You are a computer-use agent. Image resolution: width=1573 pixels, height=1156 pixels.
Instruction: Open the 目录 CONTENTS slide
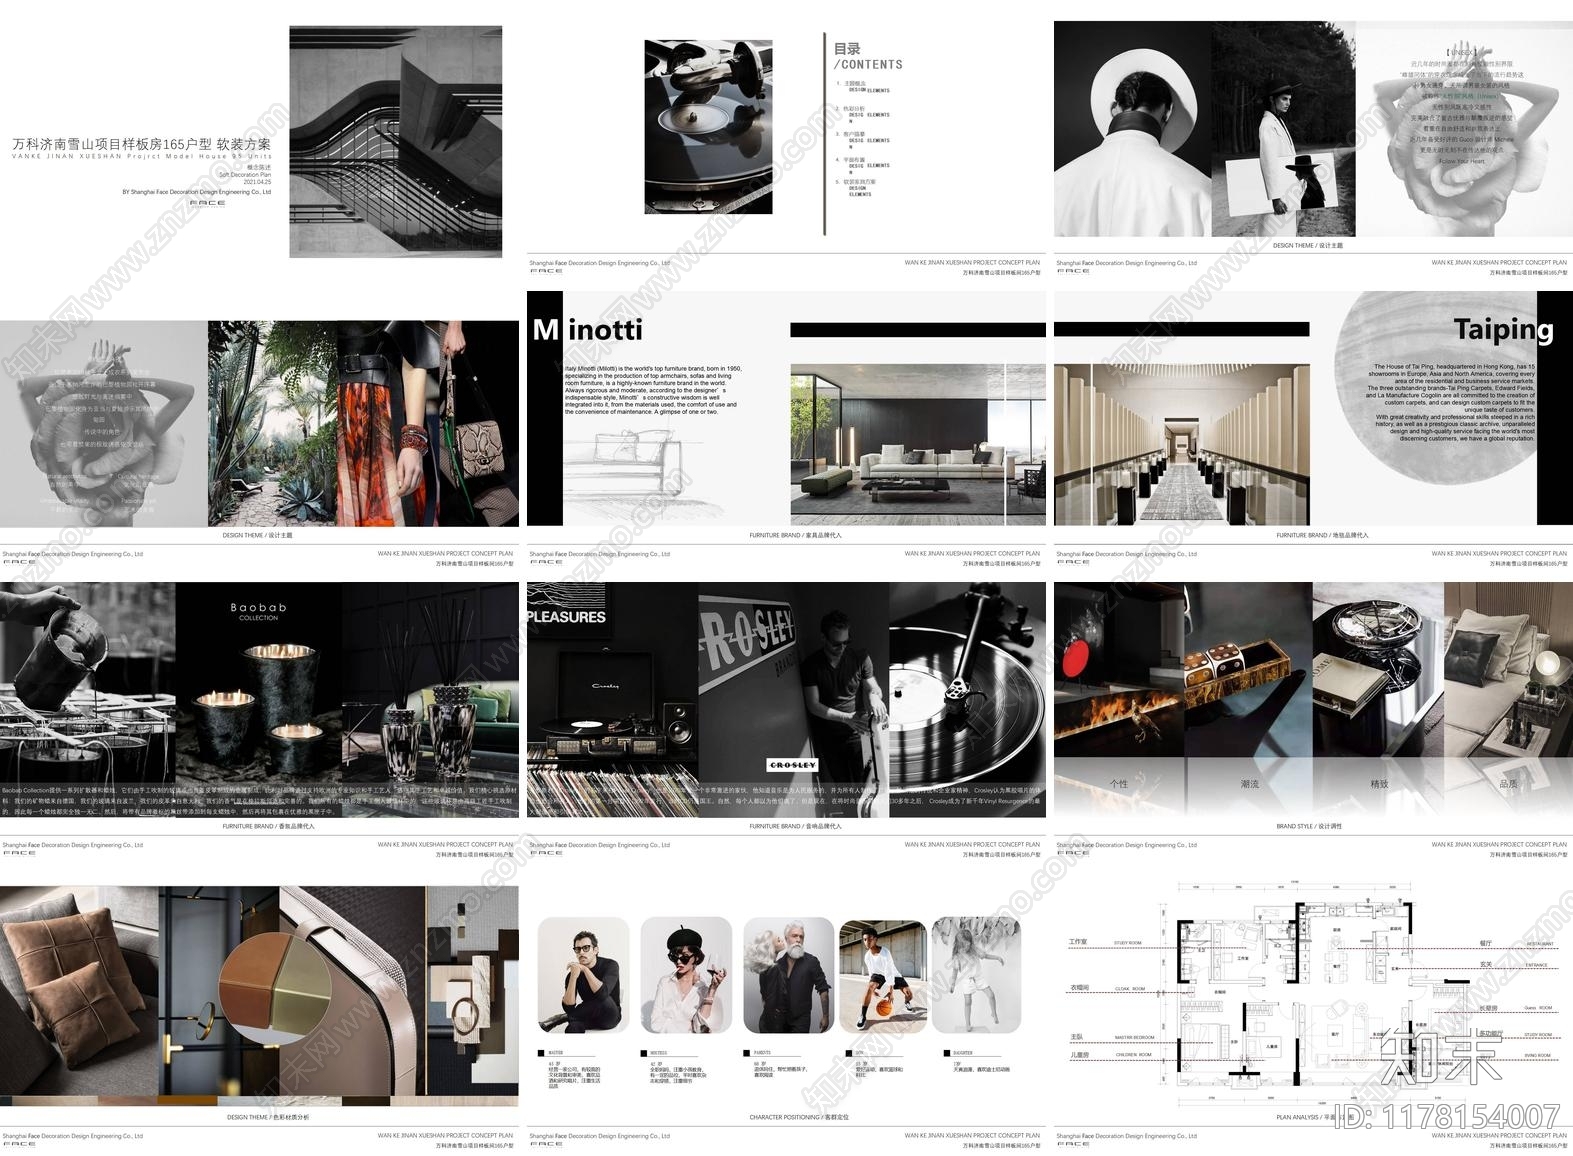(786, 142)
